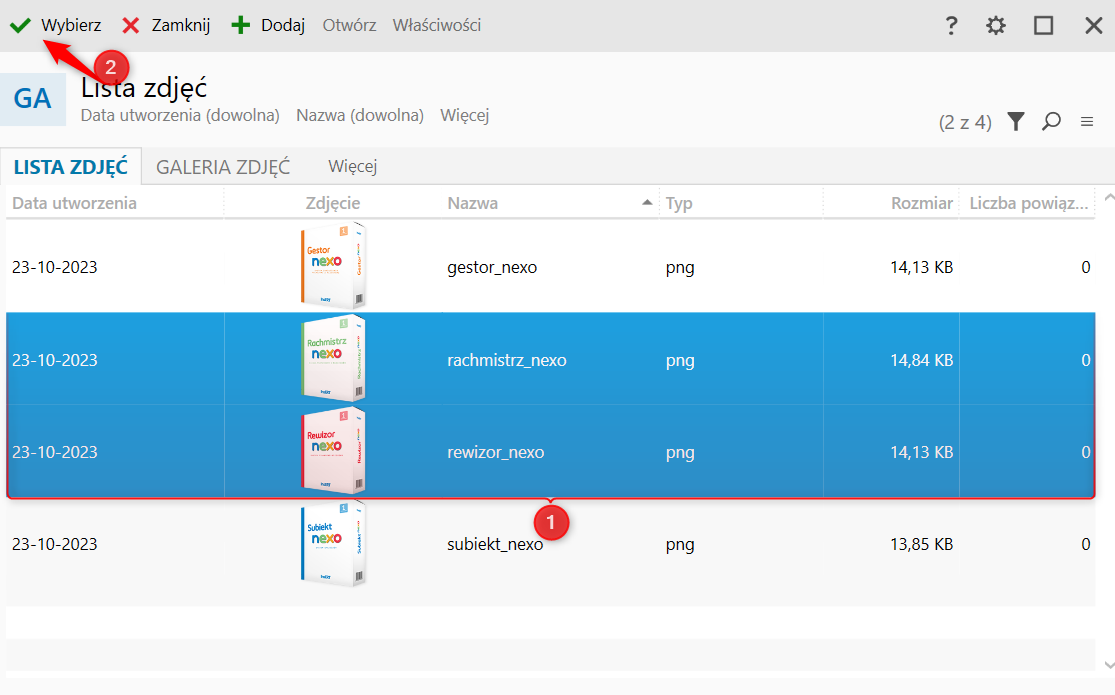Viewport: 1115px width, 695px height.
Task: Click the date in the subiekt_nexo row
Action: coord(55,545)
